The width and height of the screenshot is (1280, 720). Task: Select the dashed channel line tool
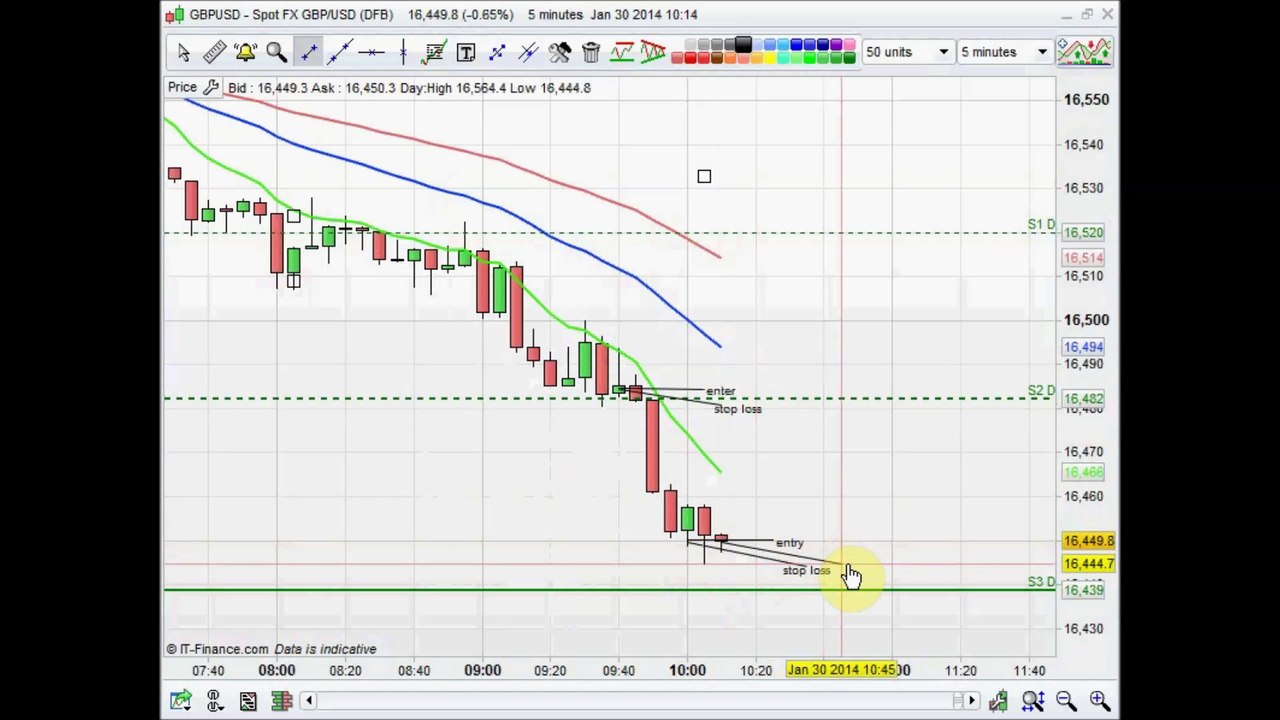497,52
